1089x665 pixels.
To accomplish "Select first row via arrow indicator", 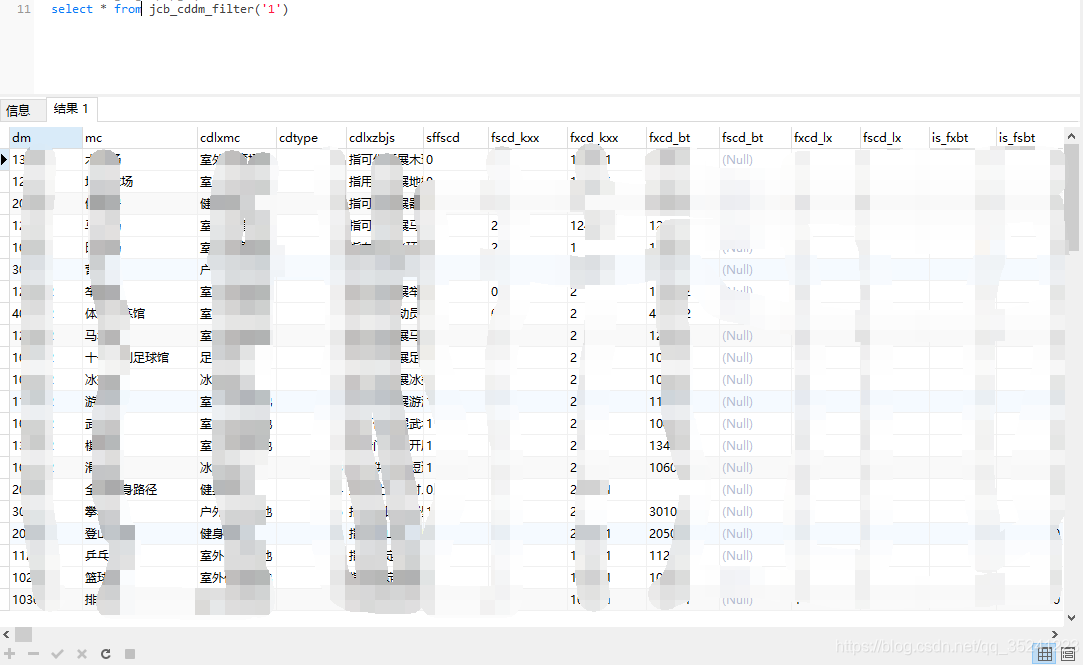I will 4,160.
